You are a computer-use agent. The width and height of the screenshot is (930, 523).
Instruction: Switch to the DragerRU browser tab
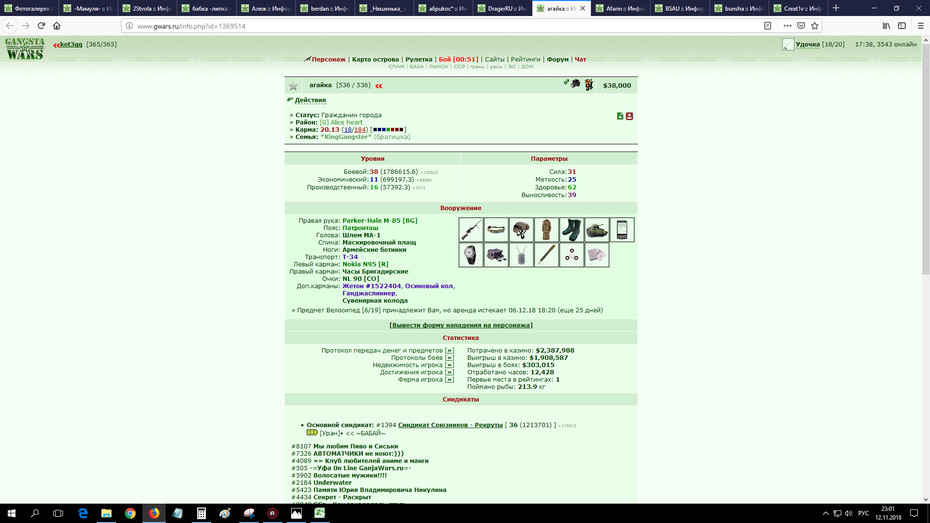point(502,8)
